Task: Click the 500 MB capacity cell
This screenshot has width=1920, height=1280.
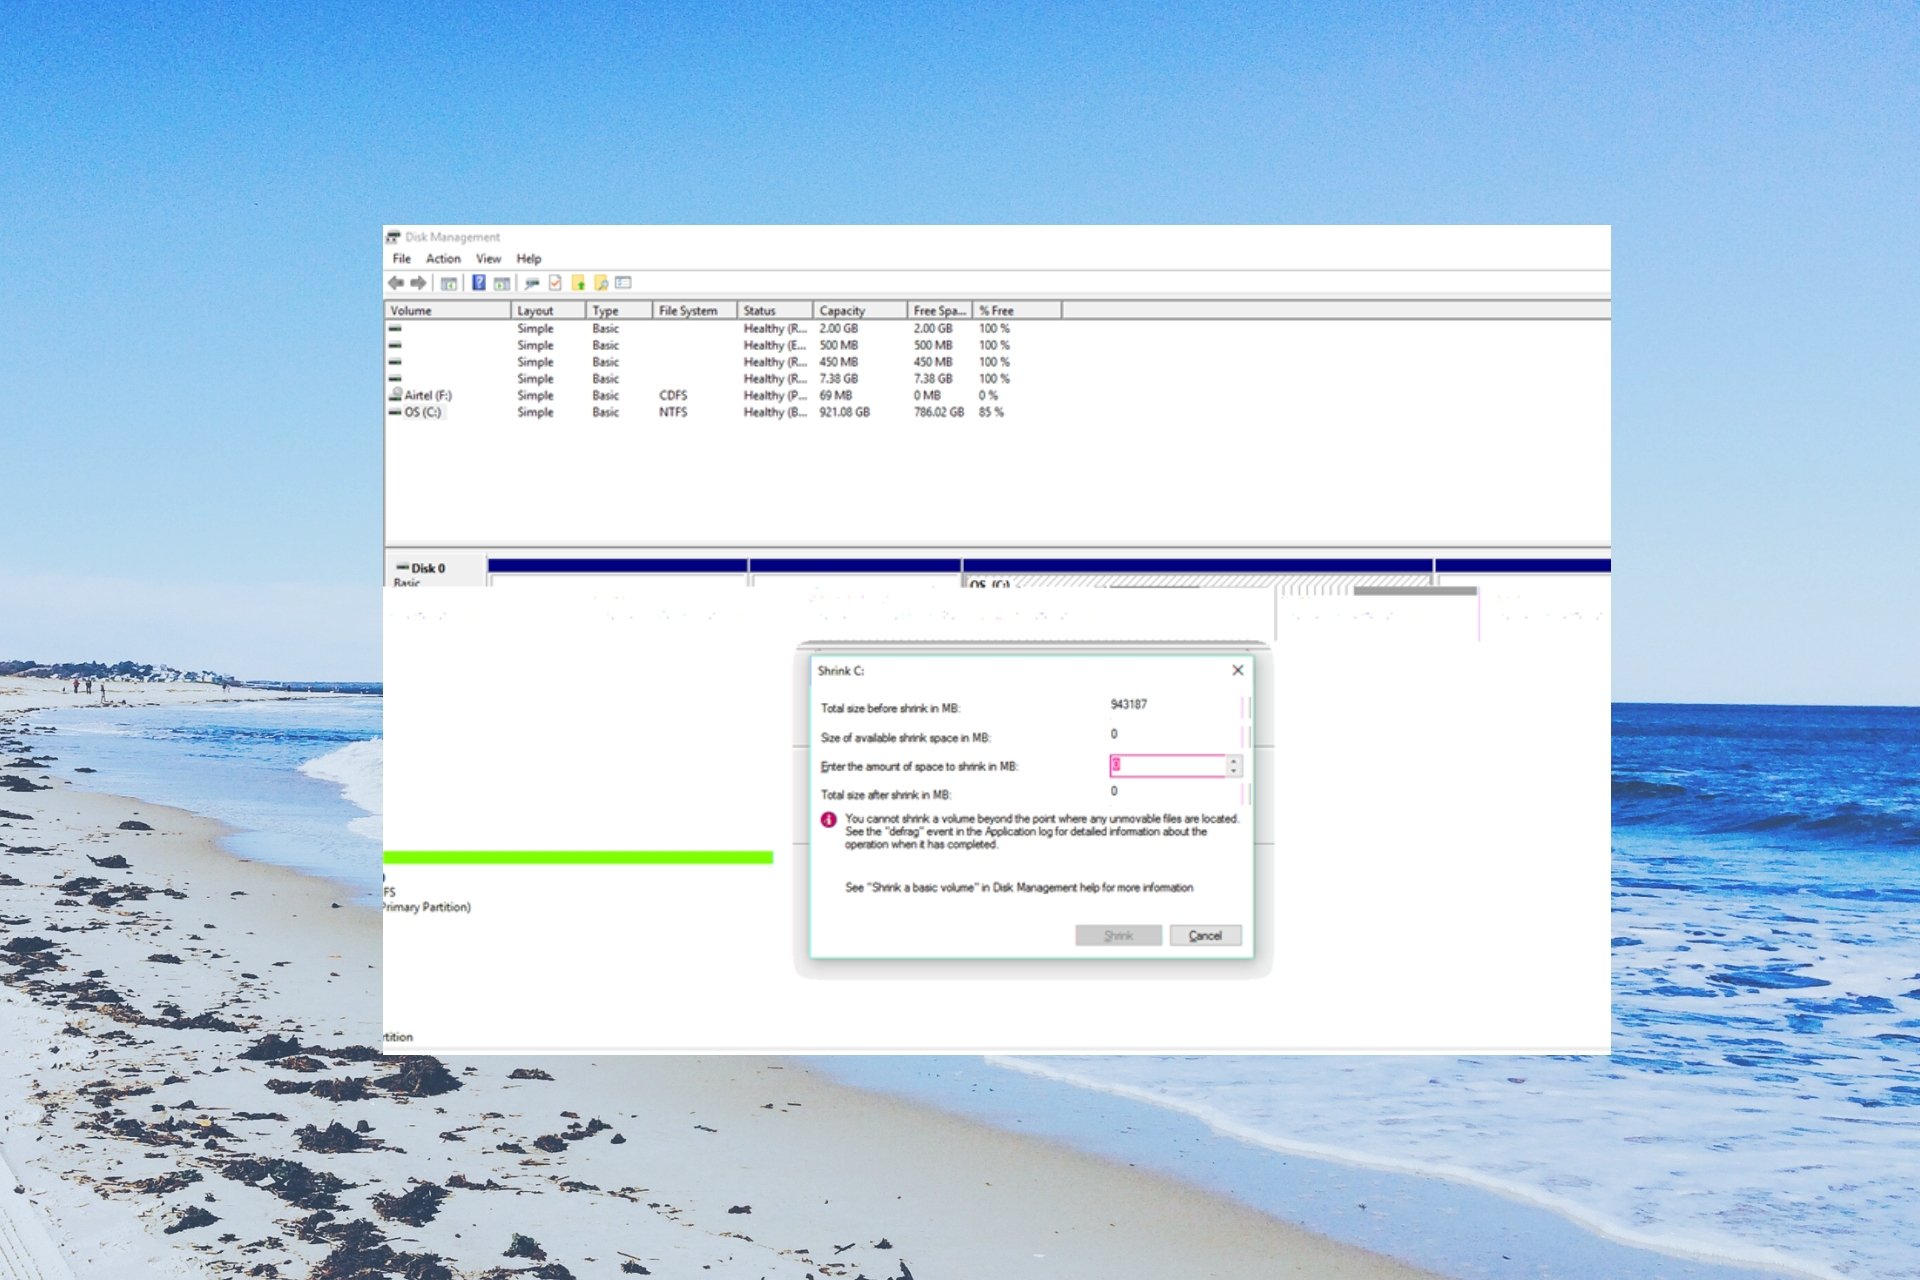Action: coord(838,345)
